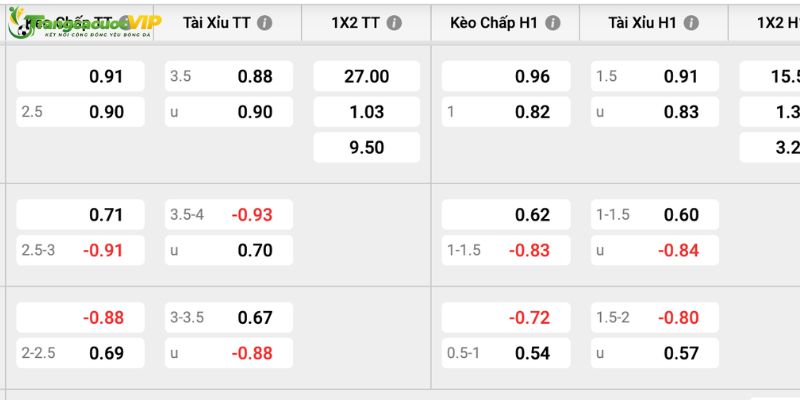800x400 pixels.
Task: Pick Tài Xỉu H1 1-1.5 over at 0.60
Action: point(655,215)
